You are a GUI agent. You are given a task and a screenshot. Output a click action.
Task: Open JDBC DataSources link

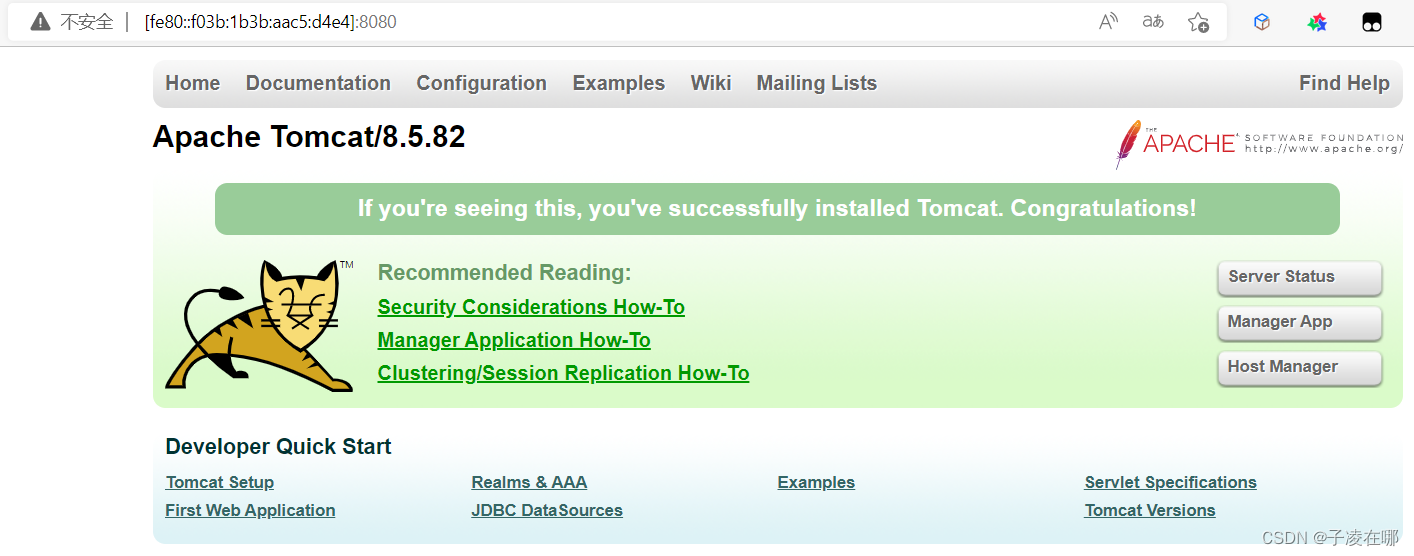pos(547,510)
